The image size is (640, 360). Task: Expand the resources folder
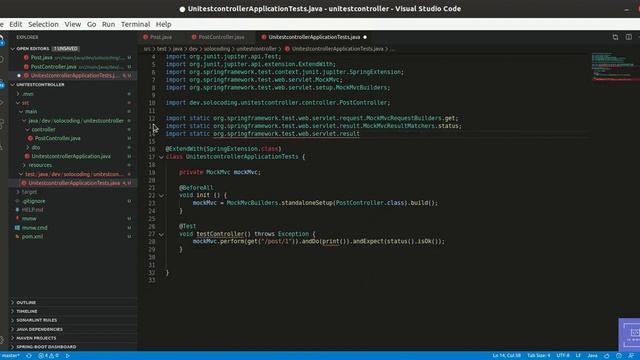pos(40,165)
